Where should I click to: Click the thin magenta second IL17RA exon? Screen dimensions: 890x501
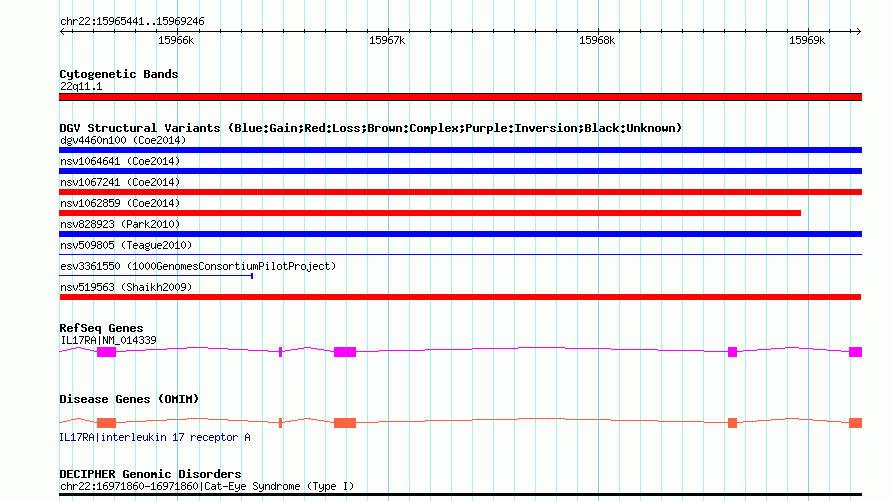(280, 352)
